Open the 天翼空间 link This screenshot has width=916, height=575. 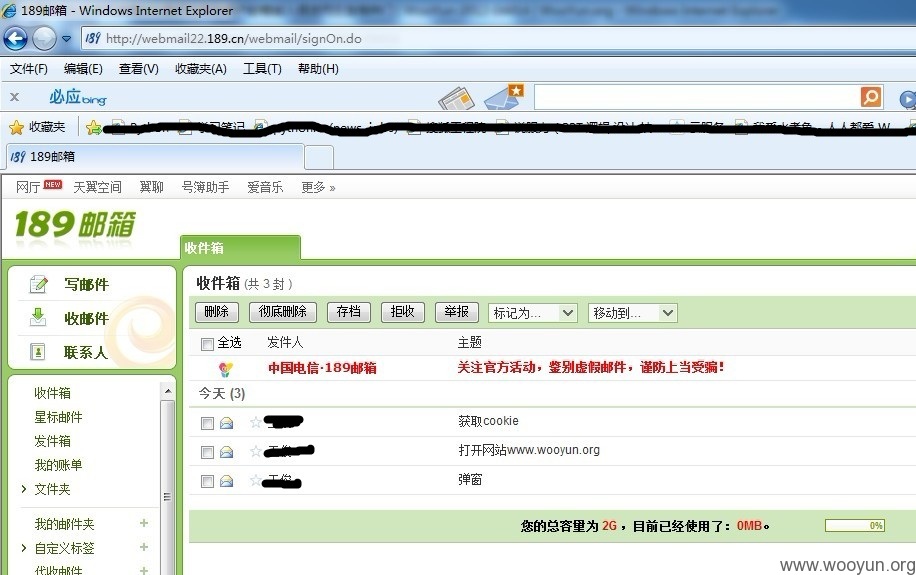click(x=97, y=187)
